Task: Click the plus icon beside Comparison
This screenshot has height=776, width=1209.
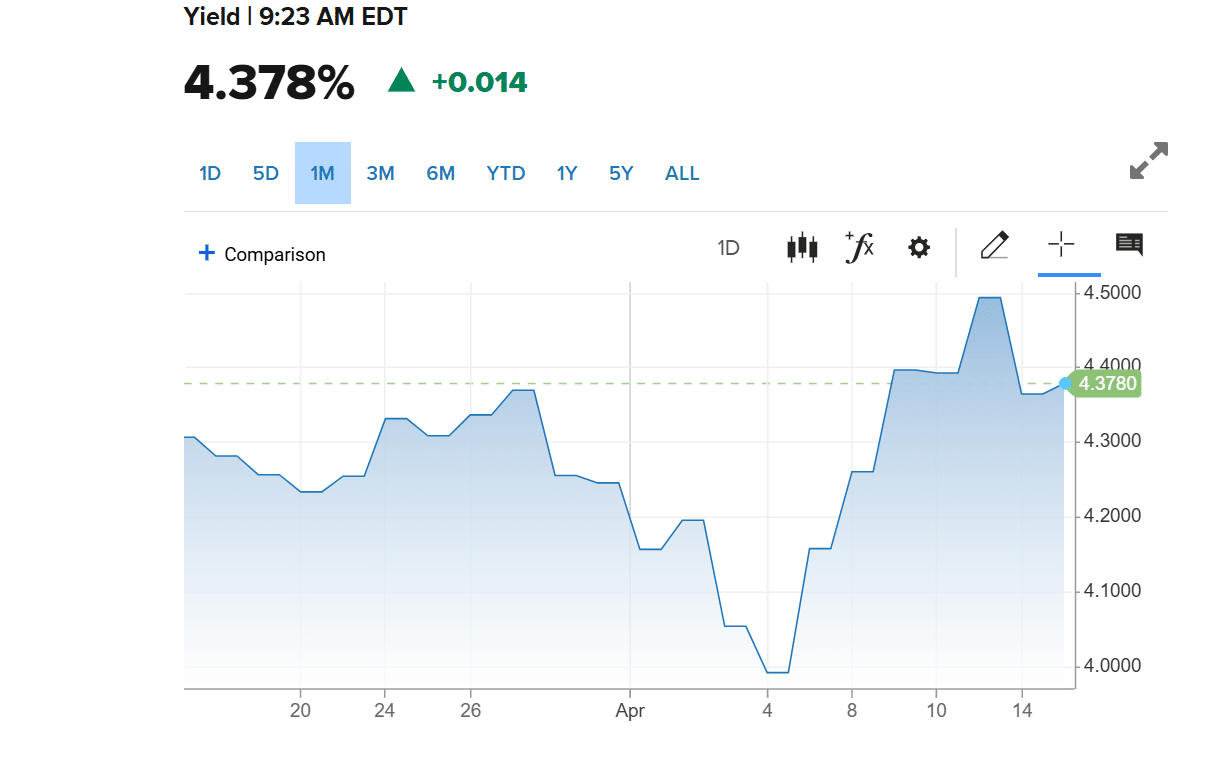Action: (207, 253)
